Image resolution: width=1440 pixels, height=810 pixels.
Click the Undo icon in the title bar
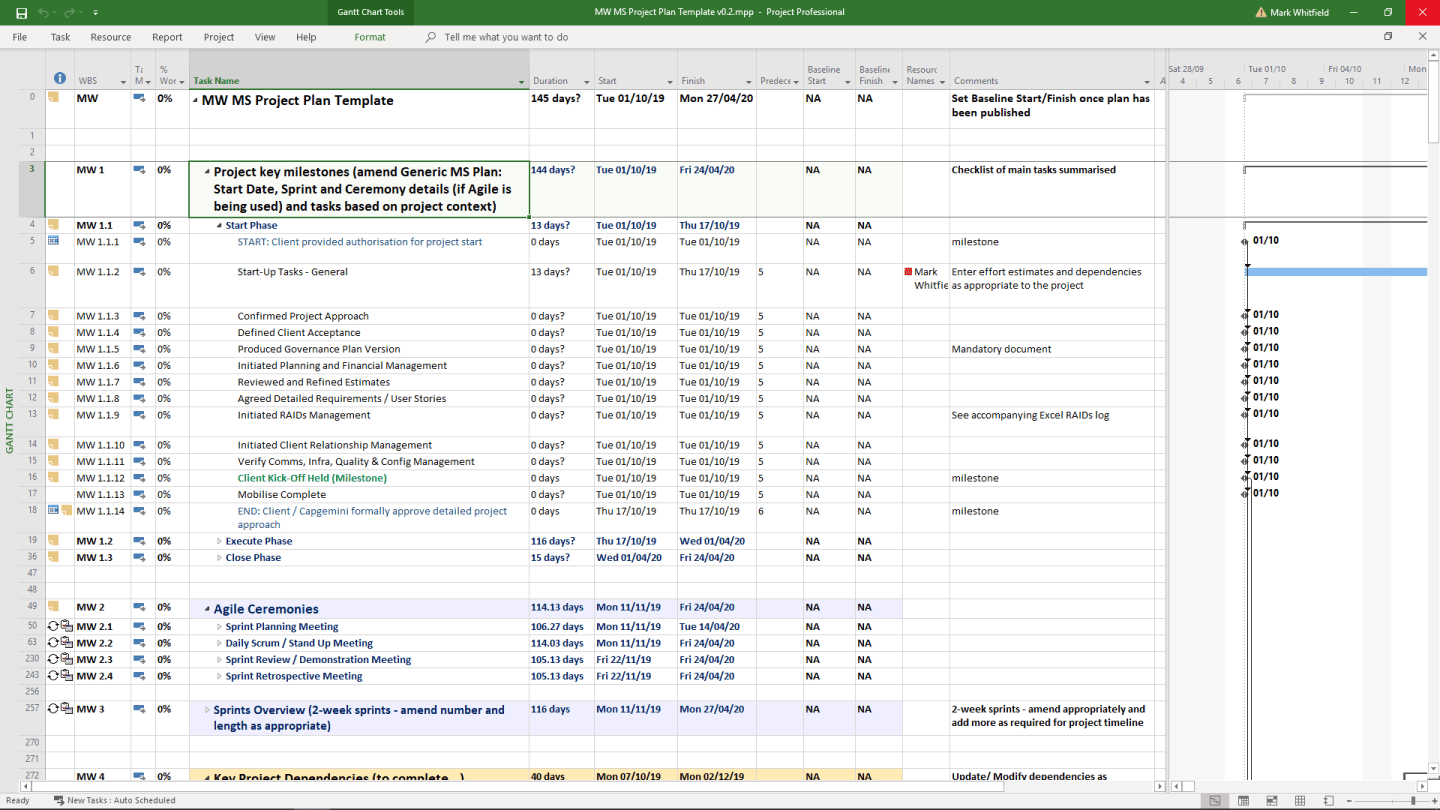45,13
